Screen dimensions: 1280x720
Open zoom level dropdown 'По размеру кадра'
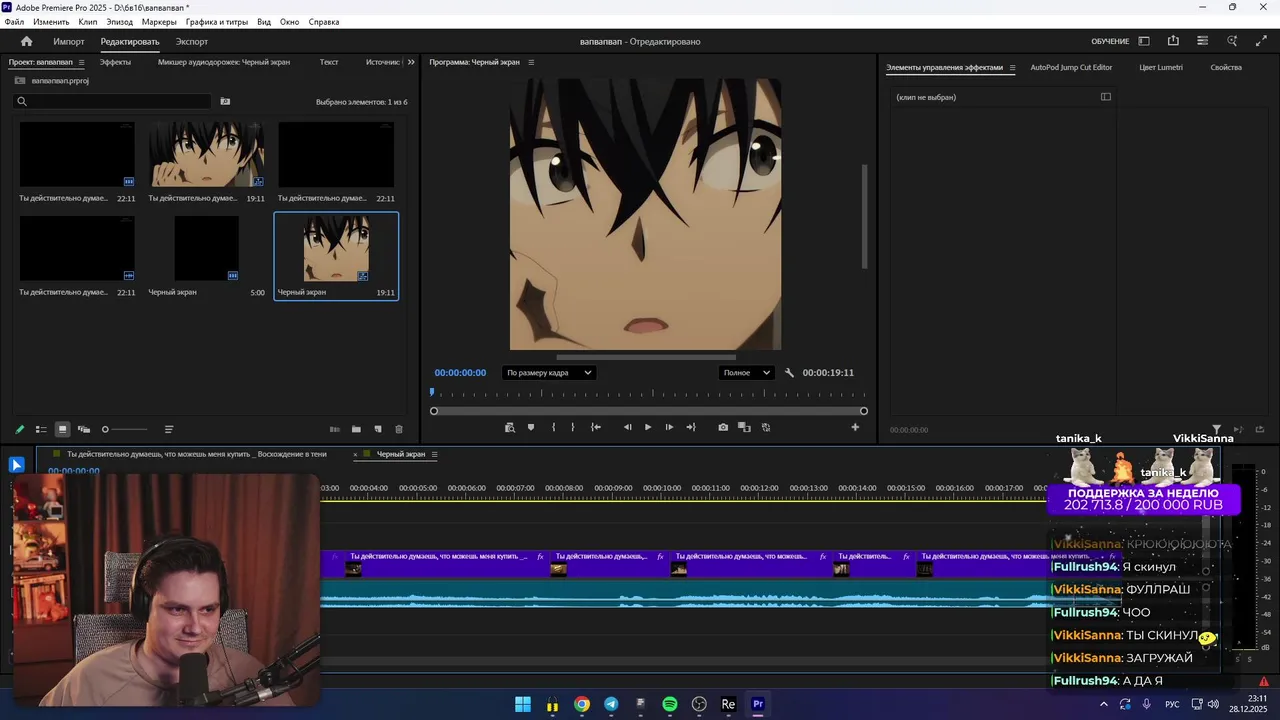pyautogui.click(x=549, y=373)
